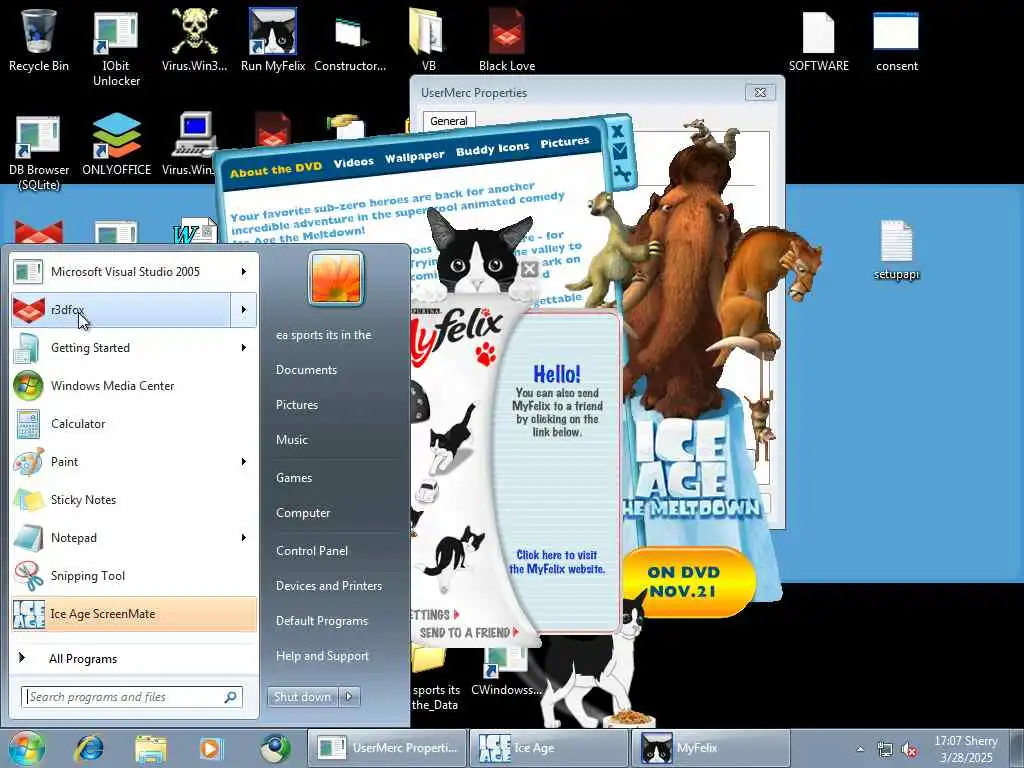Open Documents in Start menu
Image resolution: width=1024 pixels, height=768 pixels.
click(x=306, y=370)
